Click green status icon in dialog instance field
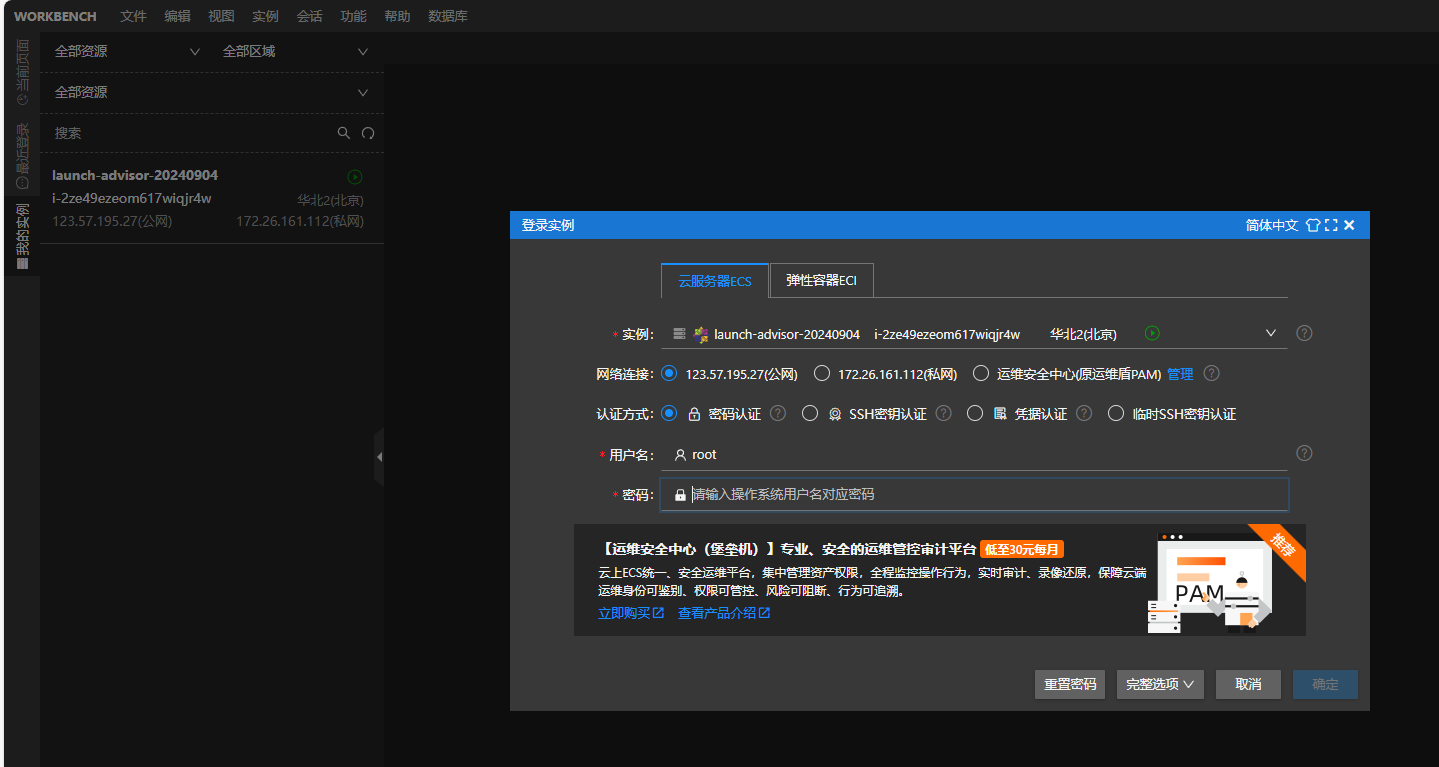Screen dimensions: 1439x767 (x=1152, y=333)
